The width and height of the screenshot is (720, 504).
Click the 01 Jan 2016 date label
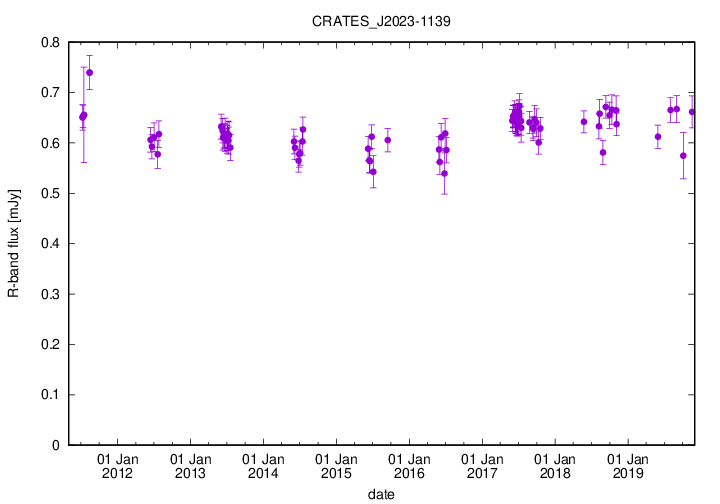click(x=409, y=466)
